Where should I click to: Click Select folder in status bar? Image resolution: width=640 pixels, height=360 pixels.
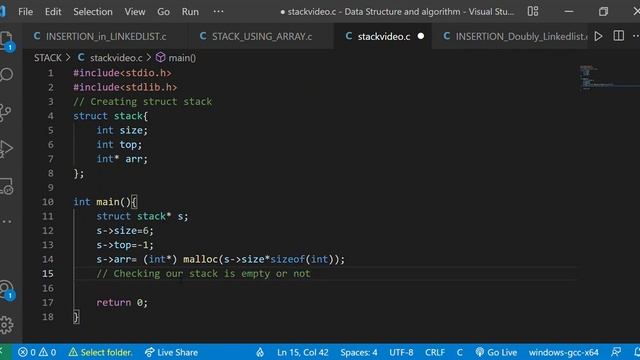tap(100, 352)
